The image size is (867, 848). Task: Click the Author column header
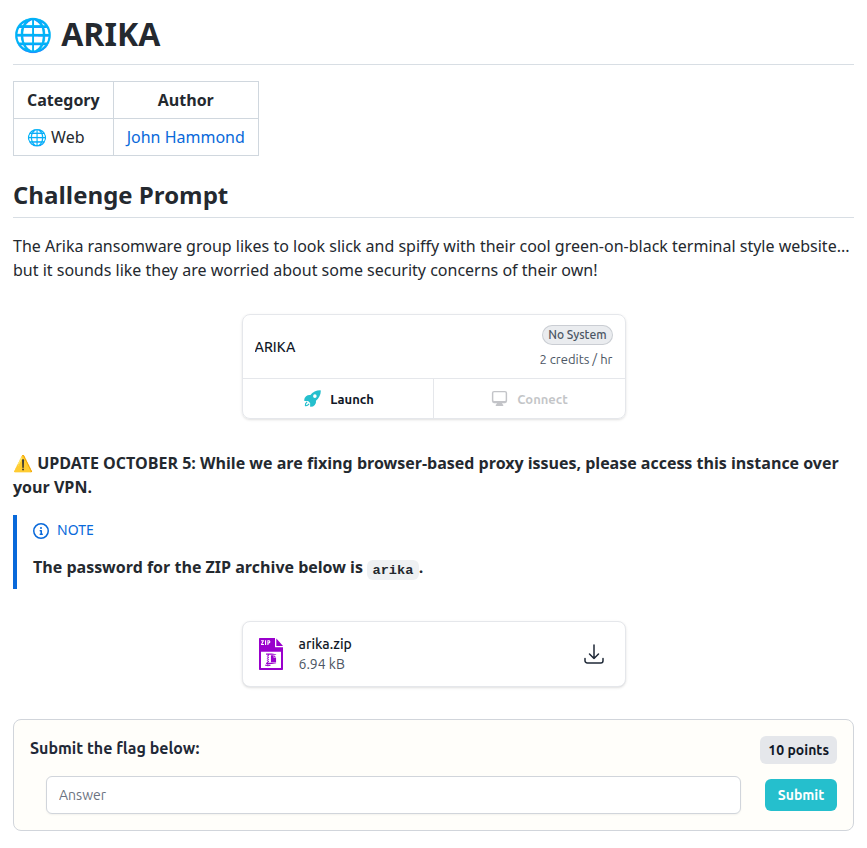(186, 100)
